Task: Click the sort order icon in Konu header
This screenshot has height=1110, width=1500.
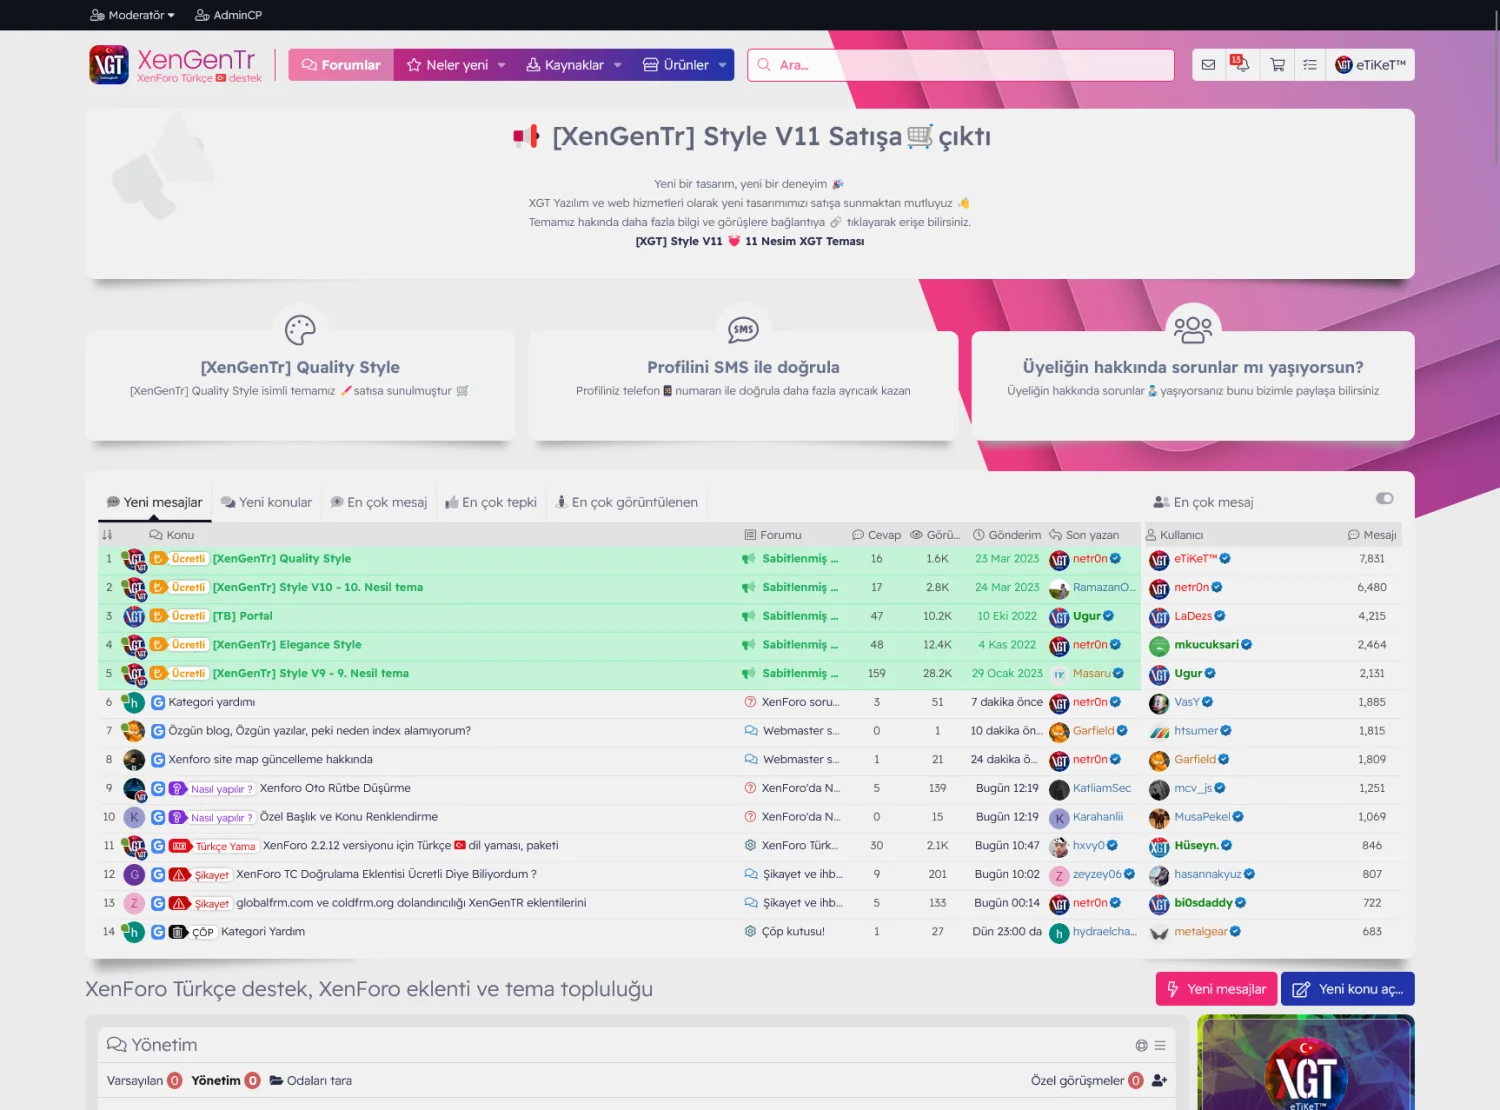Action: click(107, 535)
